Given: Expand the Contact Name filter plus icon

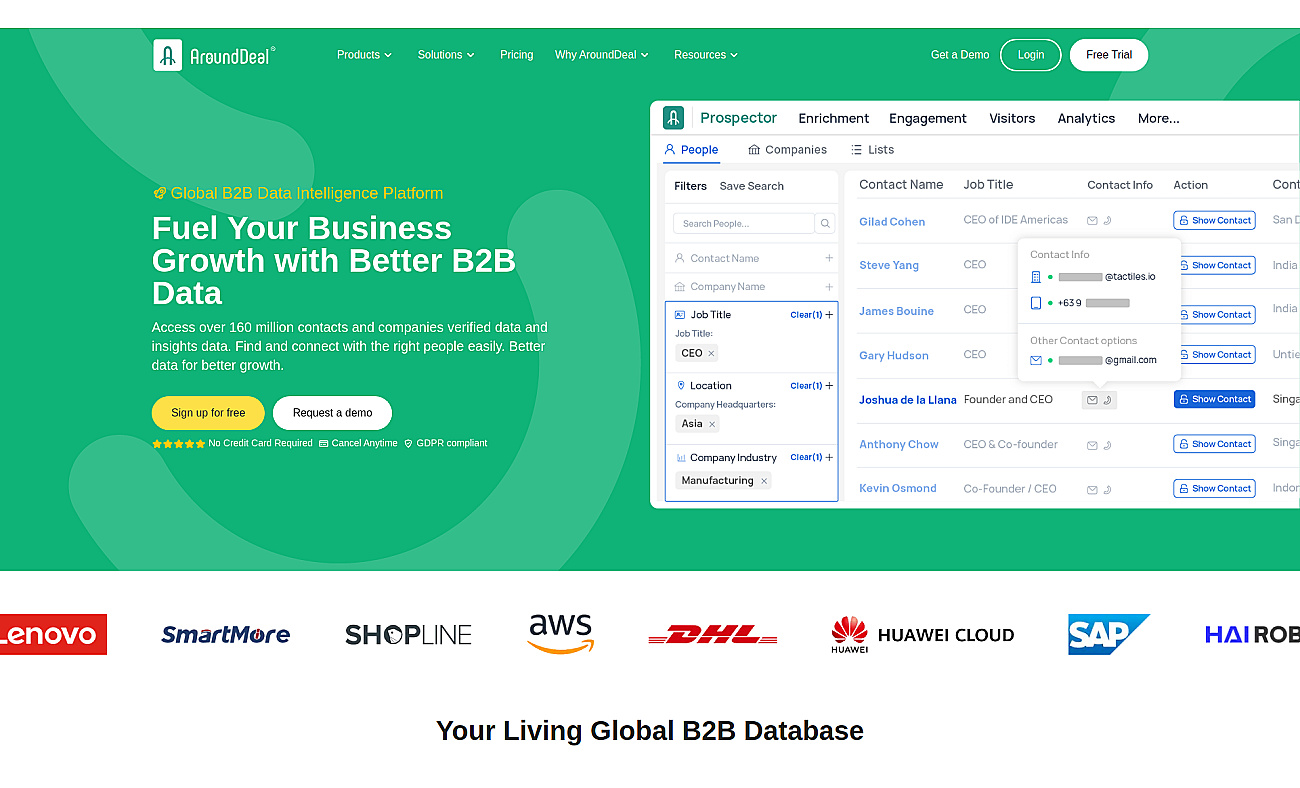Looking at the screenshot, I should tap(829, 258).
